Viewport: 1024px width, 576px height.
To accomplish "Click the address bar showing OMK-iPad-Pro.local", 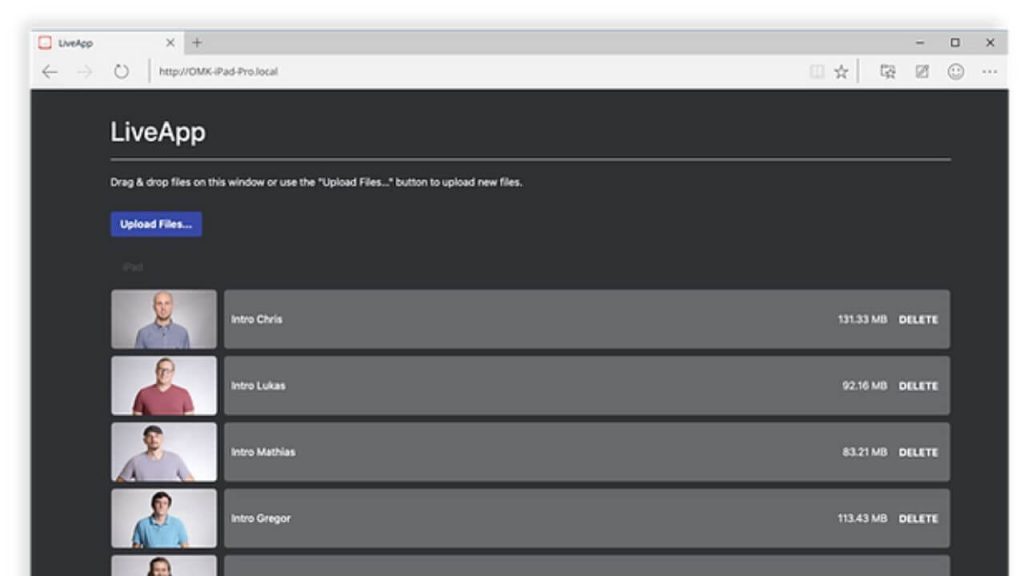I will tap(470, 72).
